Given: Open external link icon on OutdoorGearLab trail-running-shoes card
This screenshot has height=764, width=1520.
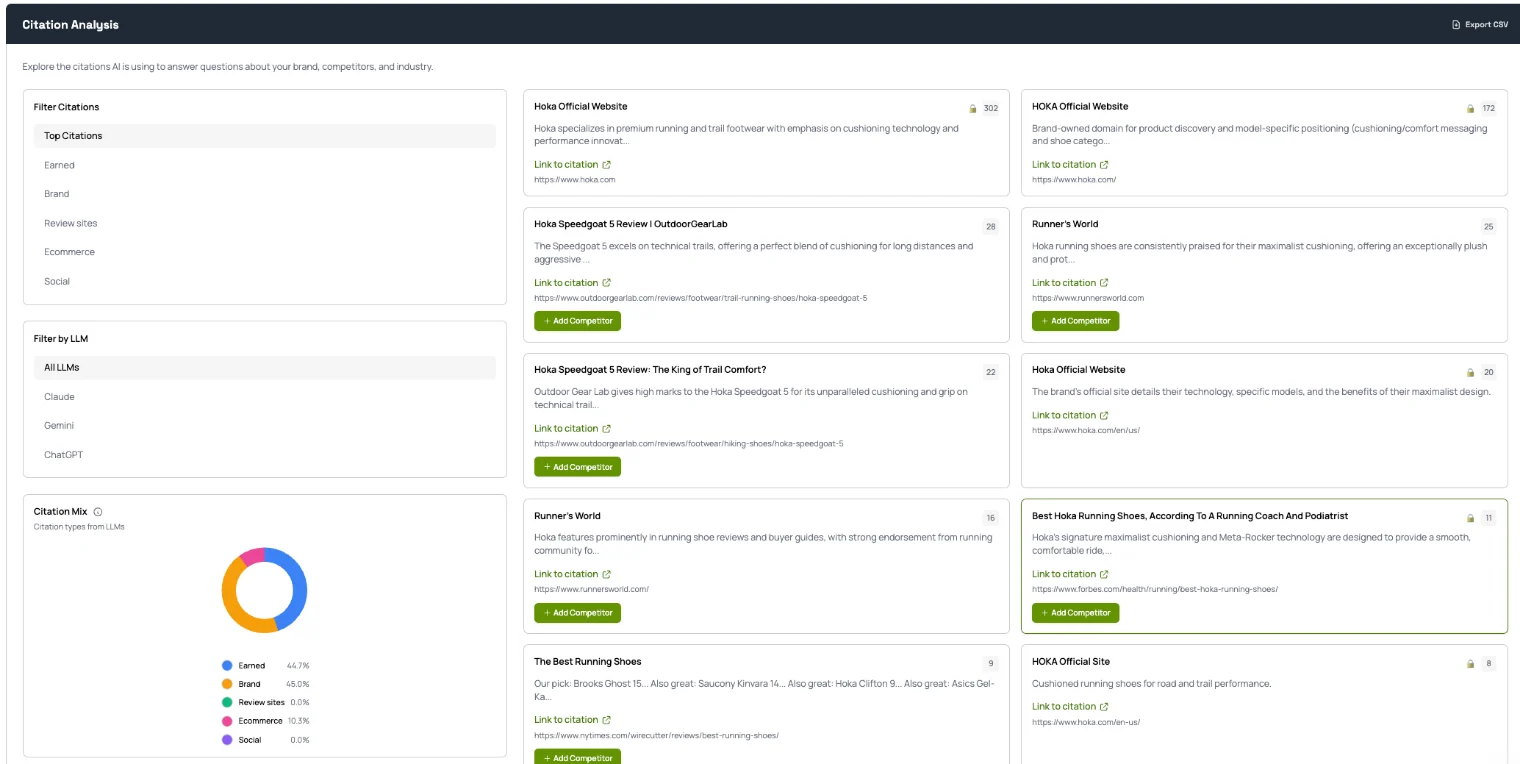Looking at the screenshot, I should click(x=606, y=283).
